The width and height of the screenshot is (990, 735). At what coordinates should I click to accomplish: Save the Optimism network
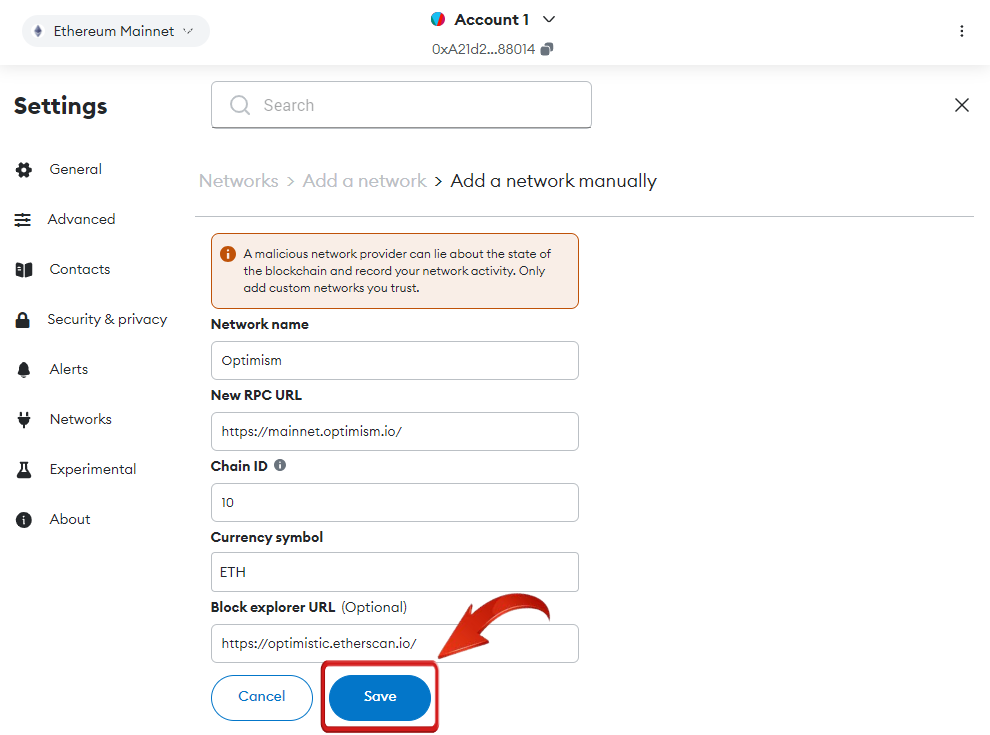click(380, 698)
